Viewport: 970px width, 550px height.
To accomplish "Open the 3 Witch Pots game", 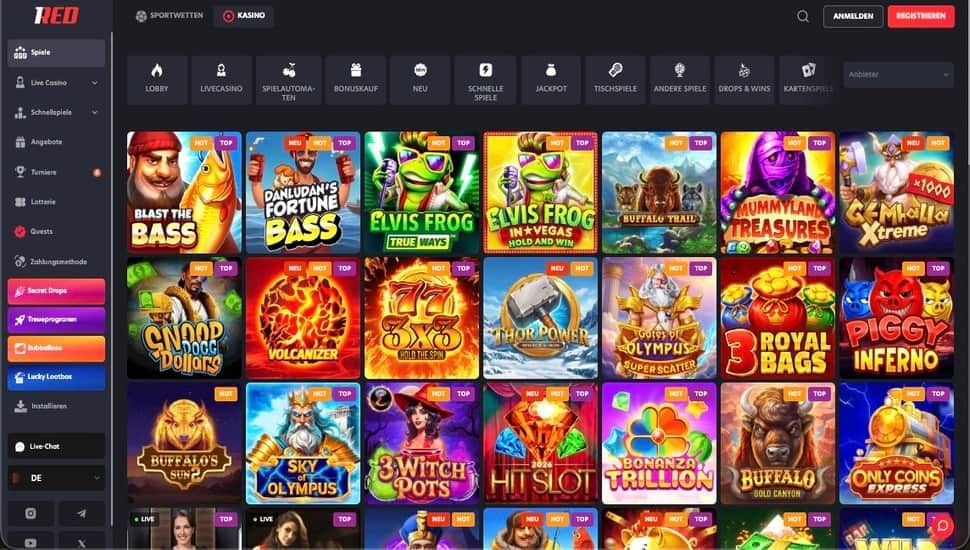I will tap(422, 444).
